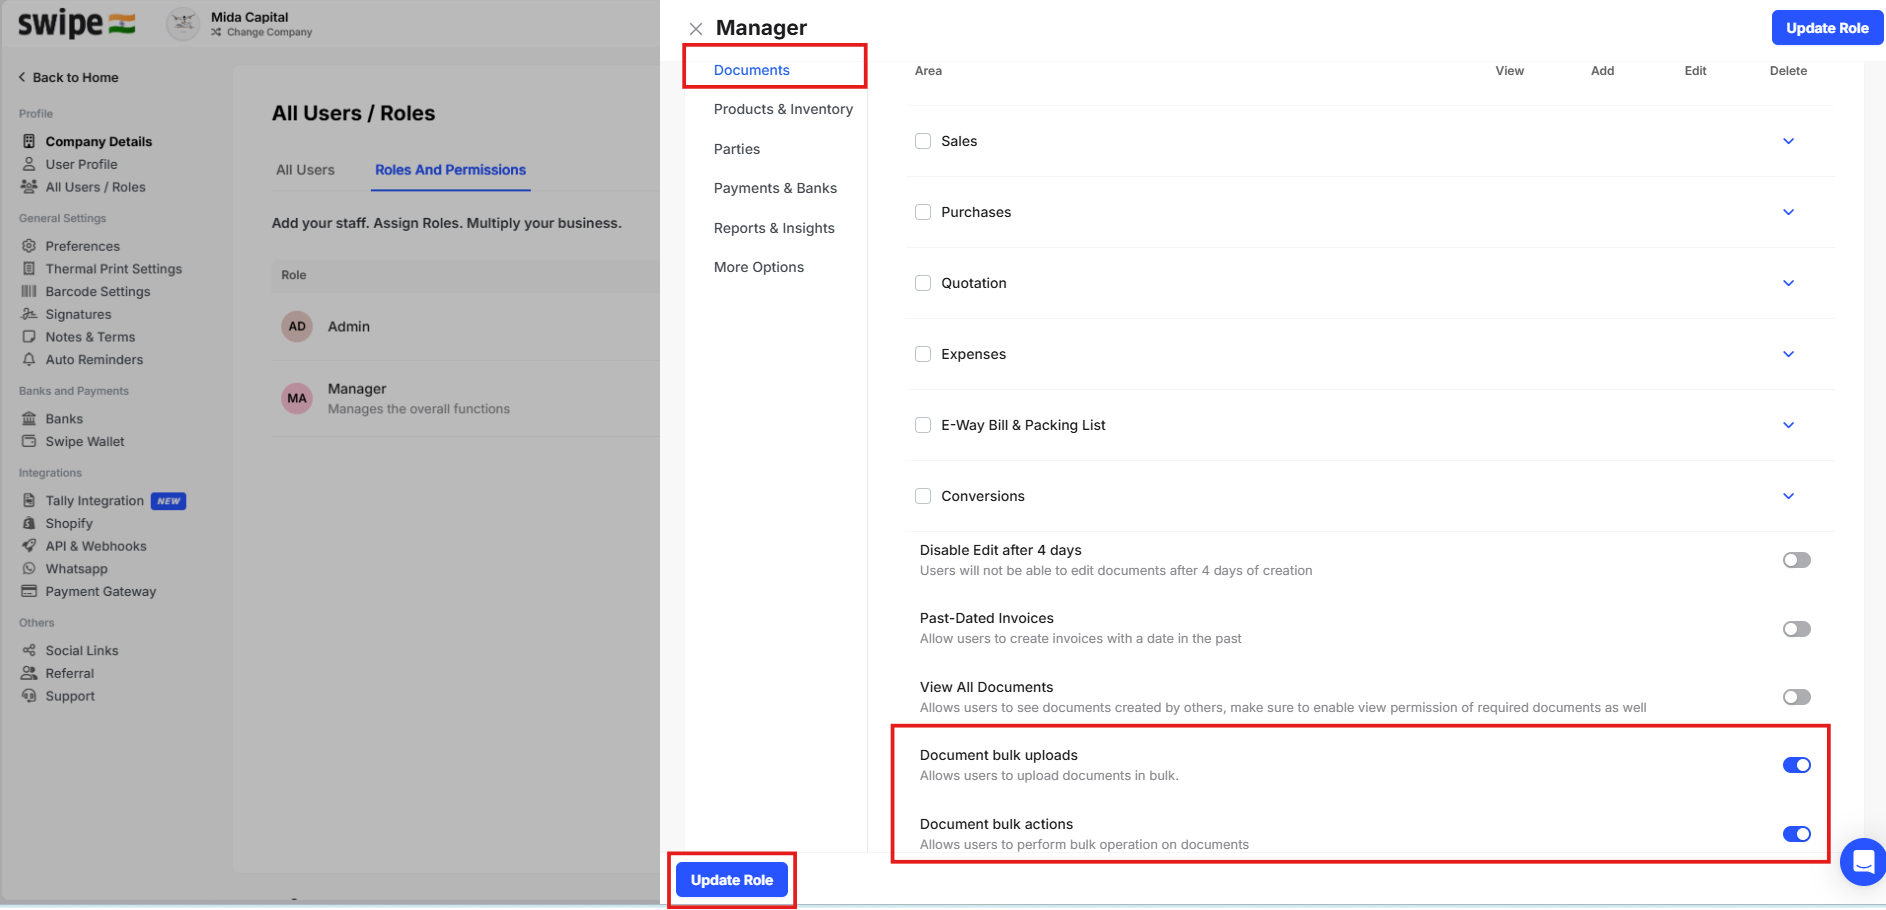The image size is (1886, 910).
Task: Click the Whatsapp icon
Action: click(29, 569)
